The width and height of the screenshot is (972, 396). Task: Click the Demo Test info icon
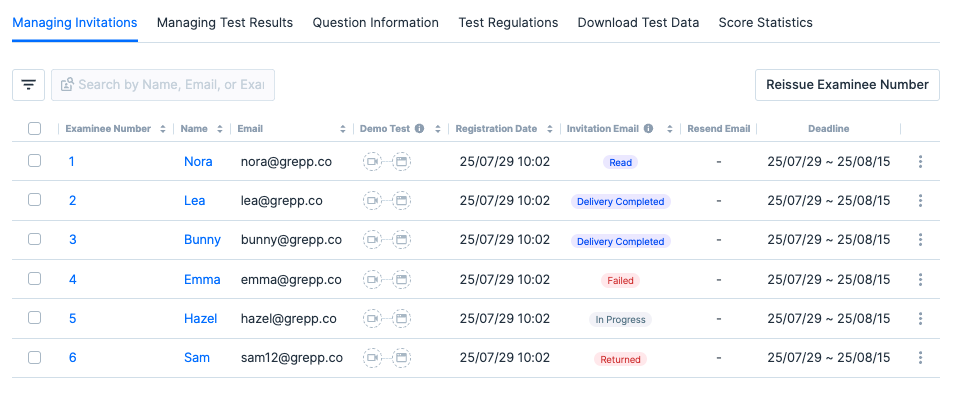420,129
